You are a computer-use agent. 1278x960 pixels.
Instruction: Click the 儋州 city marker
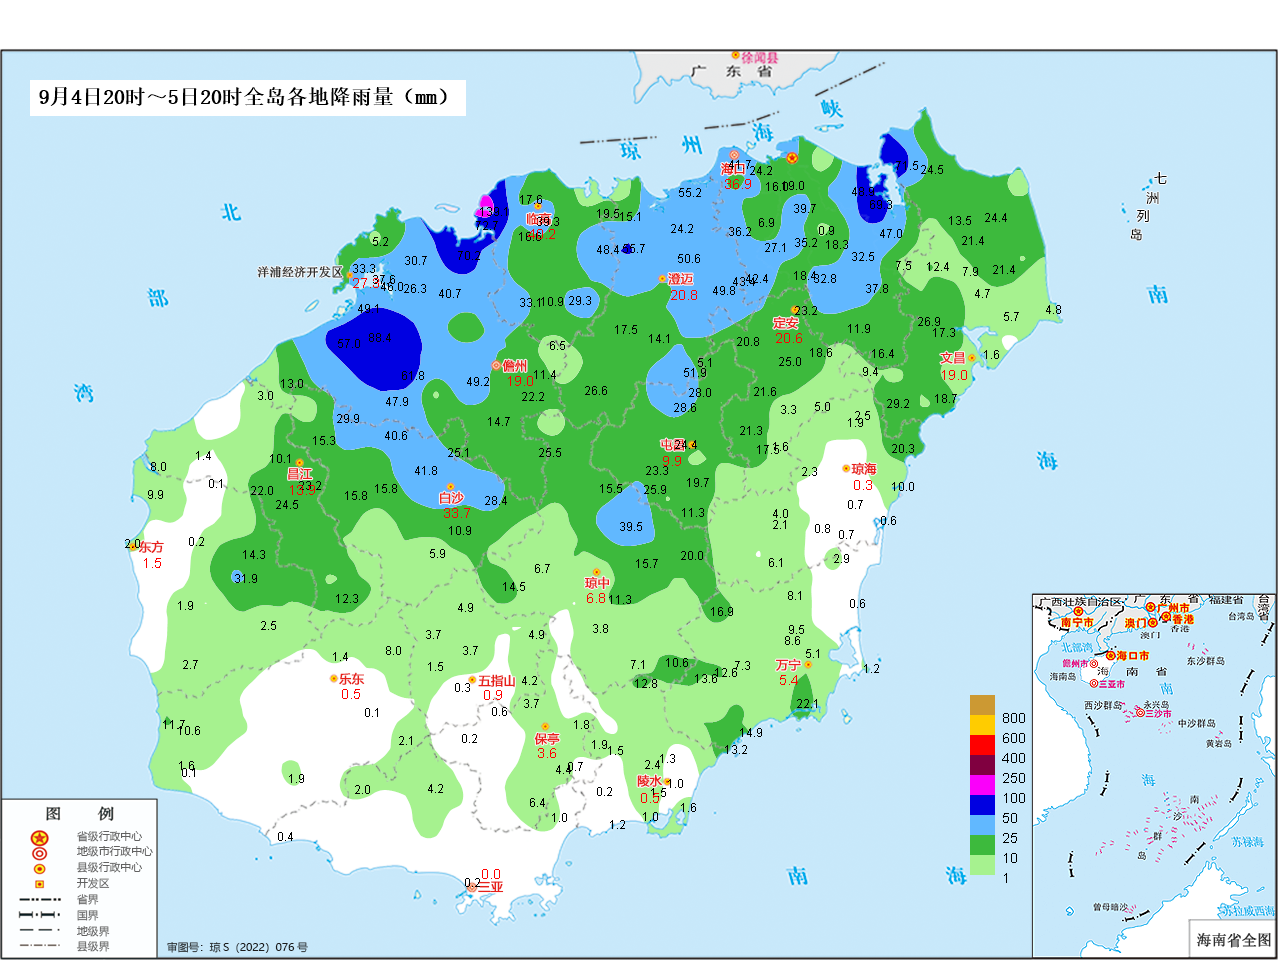tap(496, 366)
